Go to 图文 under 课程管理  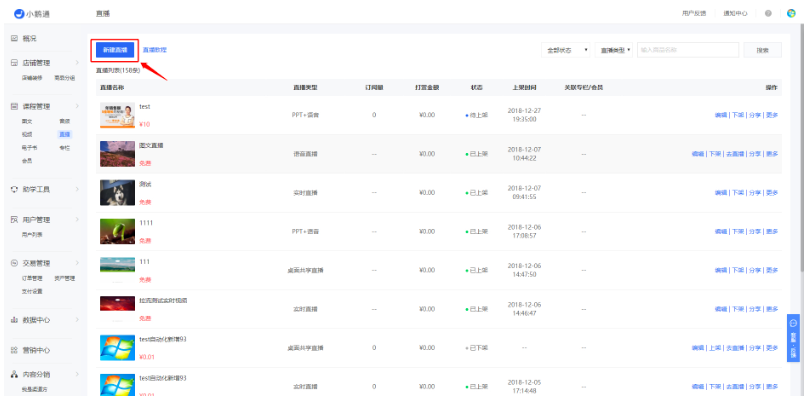click(x=27, y=121)
